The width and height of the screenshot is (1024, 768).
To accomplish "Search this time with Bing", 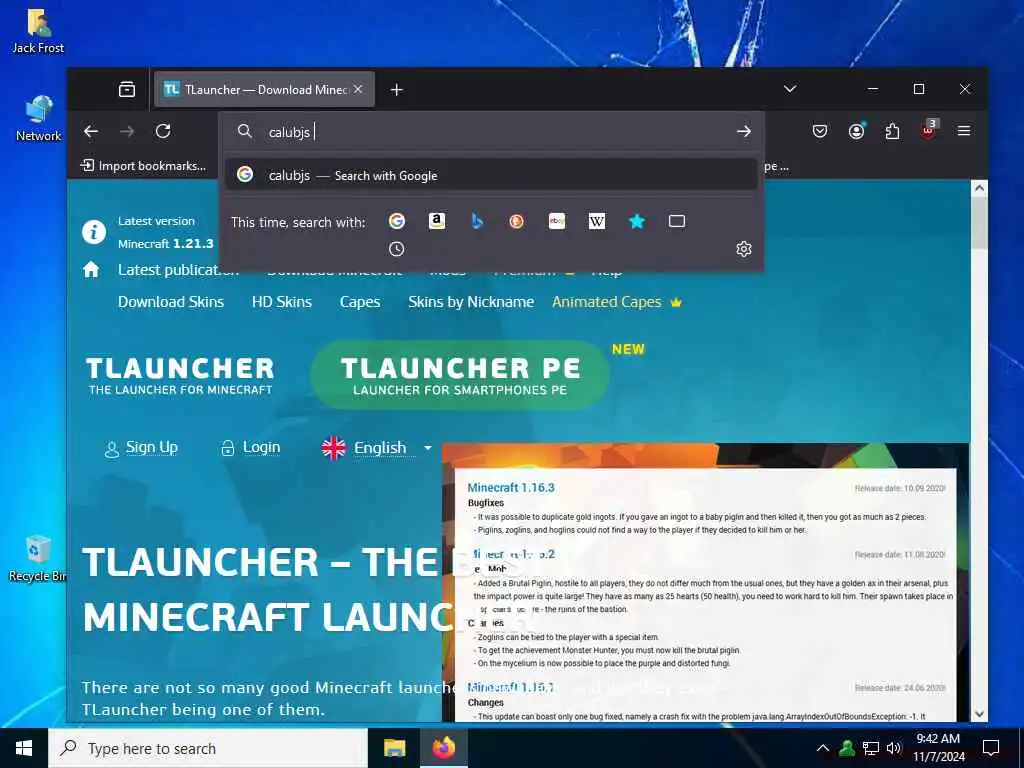I will coord(477,221).
